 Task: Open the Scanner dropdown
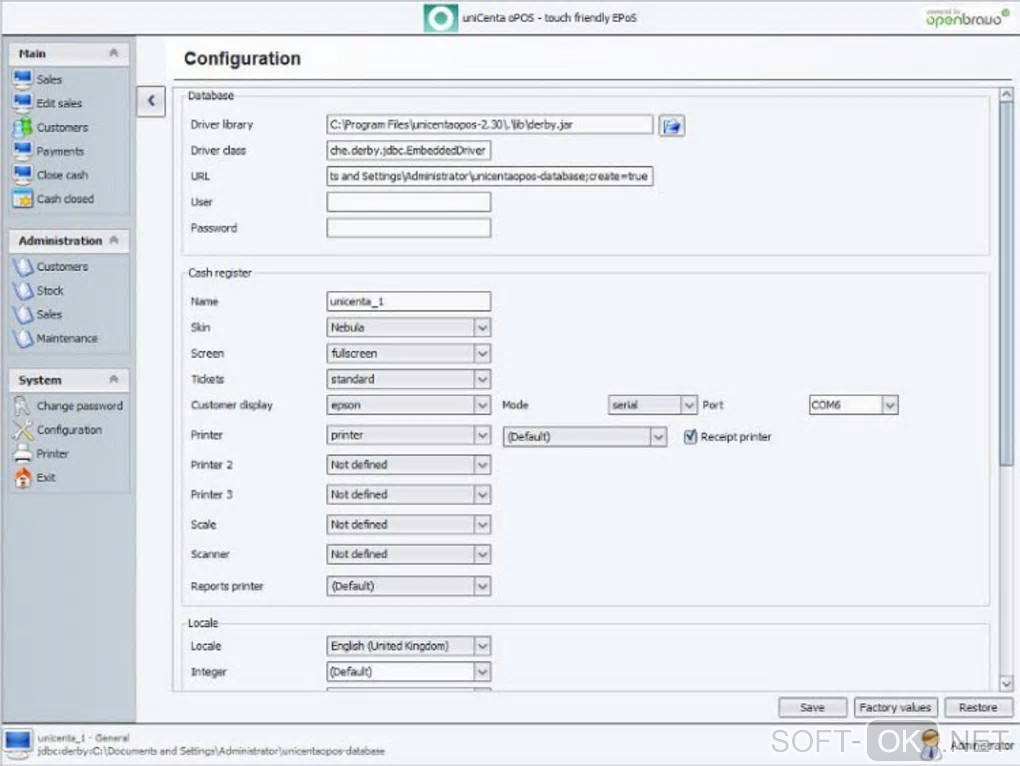481,555
